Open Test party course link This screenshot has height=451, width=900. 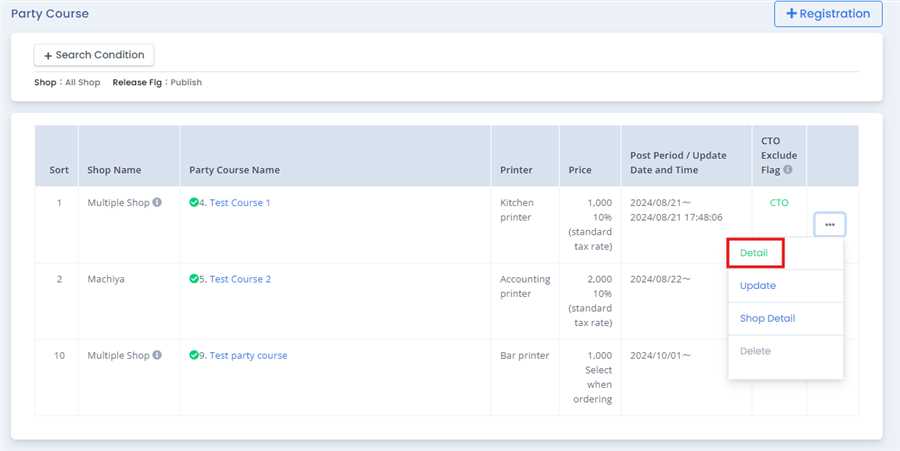[x=248, y=355]
